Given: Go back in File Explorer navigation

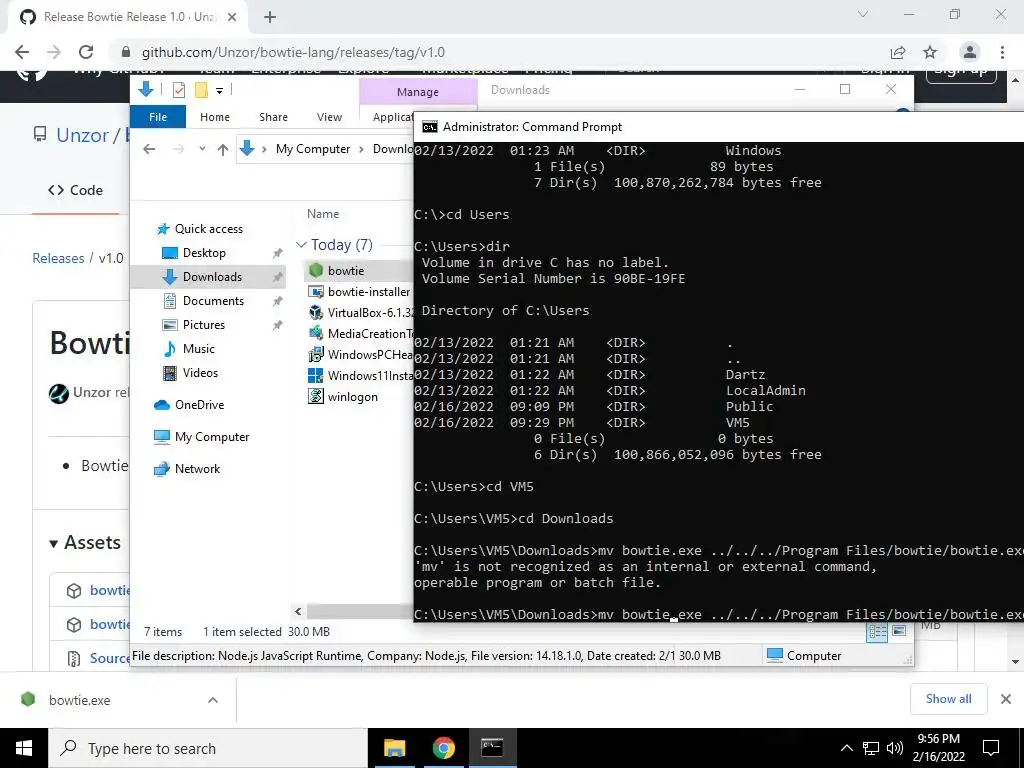Looking at the screenshot, I should click(x=149, y=150).
